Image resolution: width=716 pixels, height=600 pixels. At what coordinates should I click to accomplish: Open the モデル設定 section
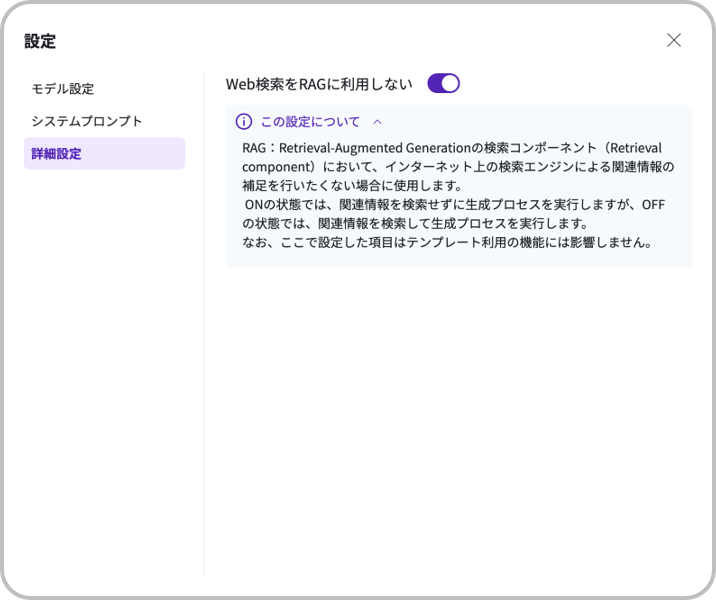[63, 89]
